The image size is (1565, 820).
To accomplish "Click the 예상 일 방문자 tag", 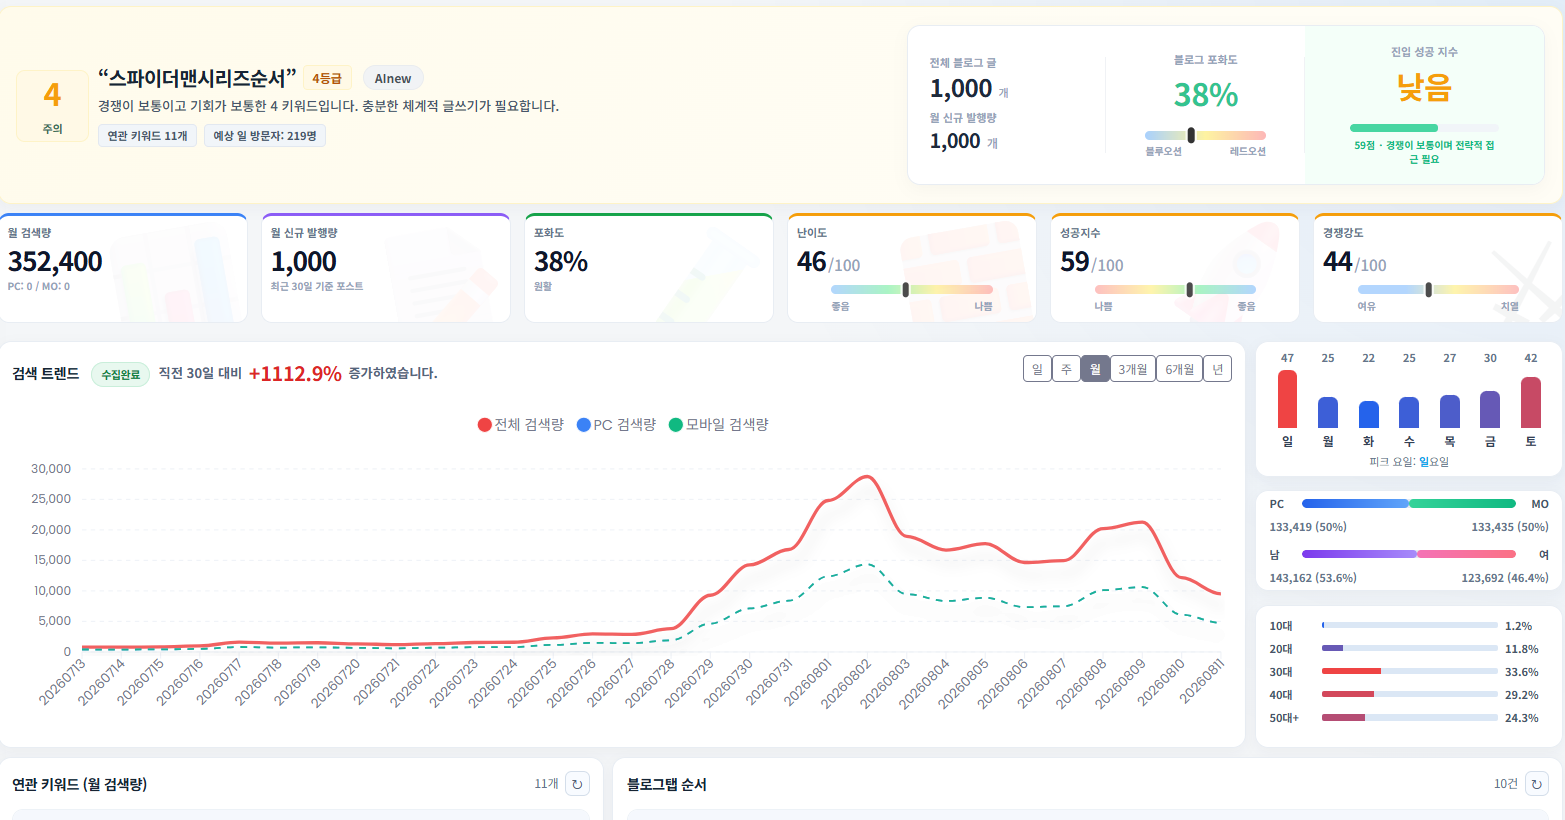I will pos(265,136).
